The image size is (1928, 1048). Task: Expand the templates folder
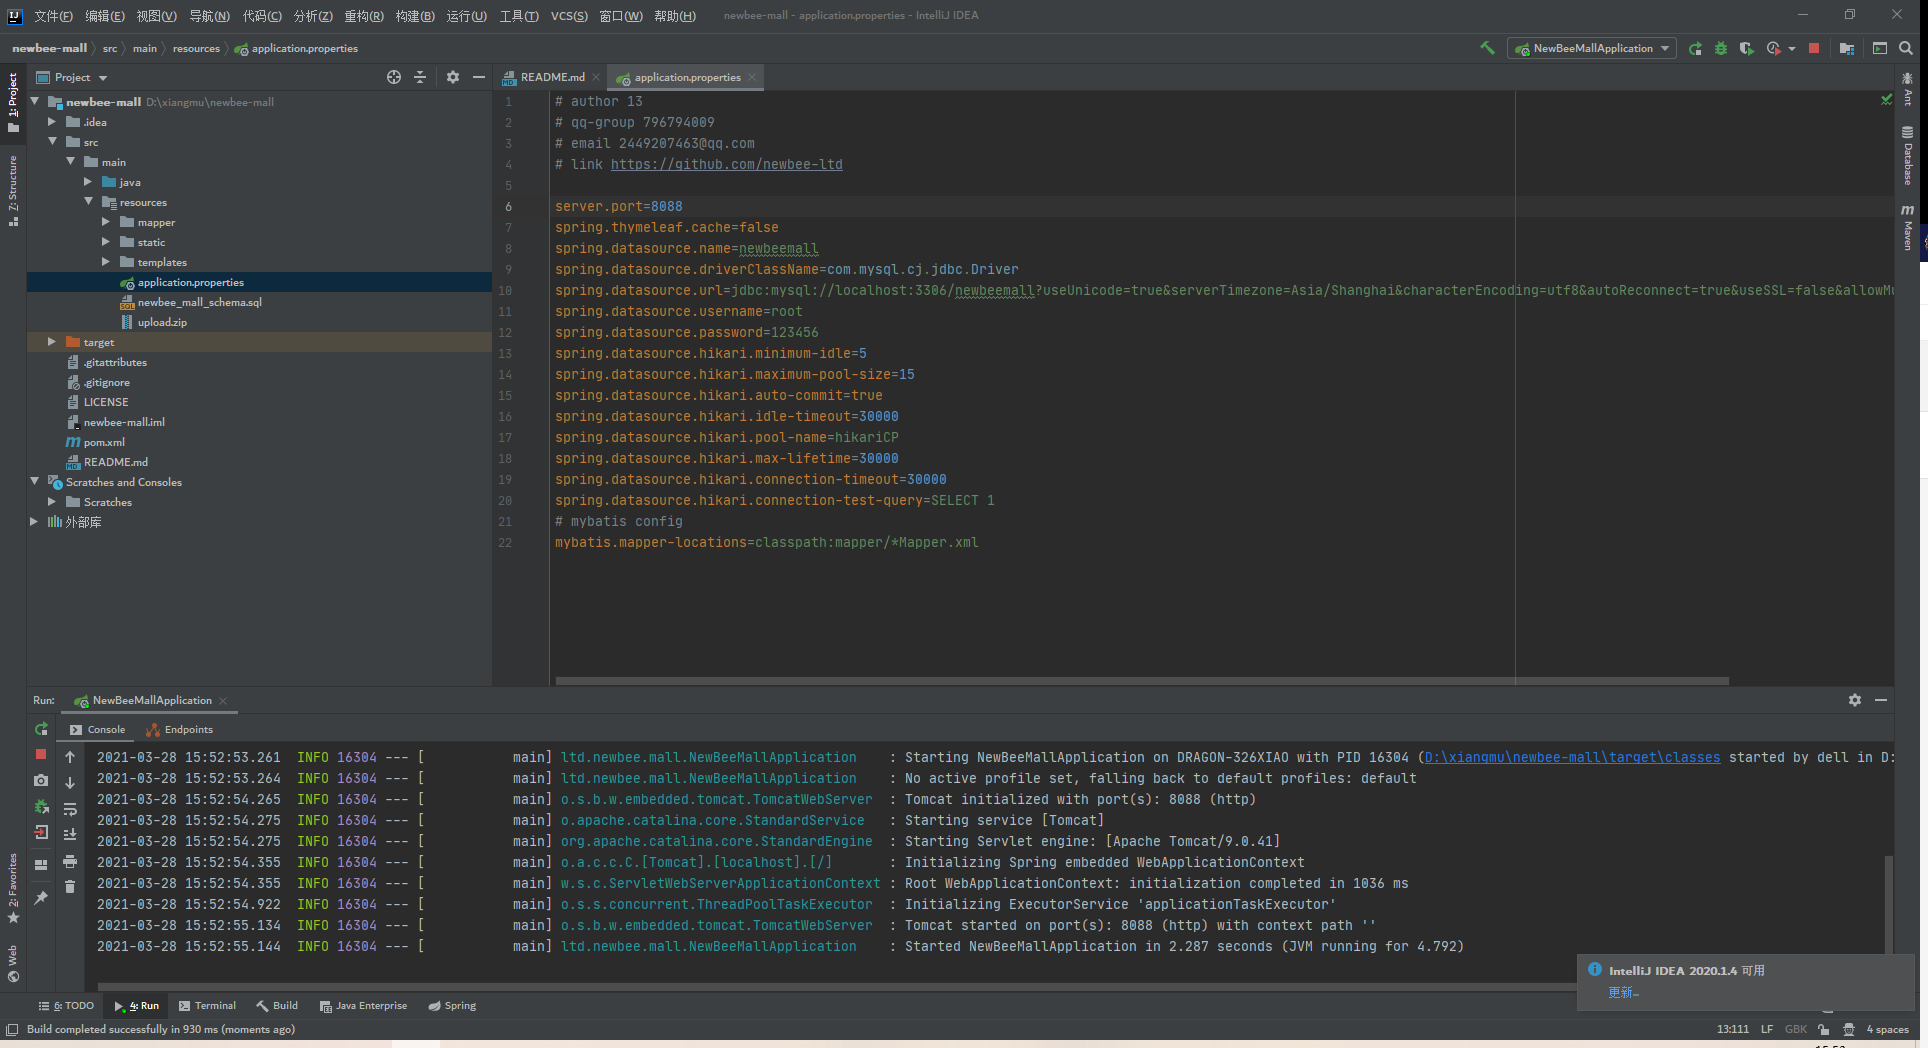[106, 262]
